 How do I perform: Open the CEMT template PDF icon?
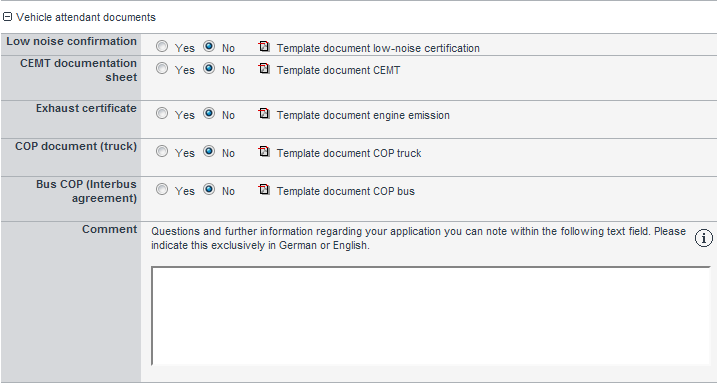(x=264, y=68)
